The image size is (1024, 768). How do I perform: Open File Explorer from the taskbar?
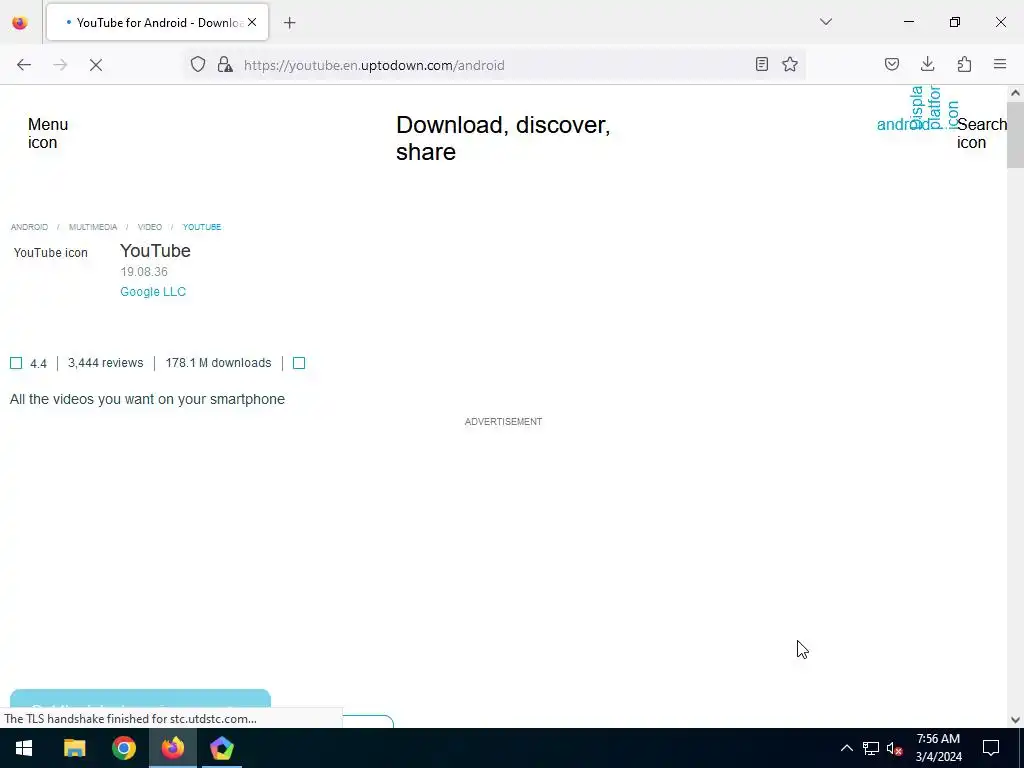pyautogui.click(x=74, y=748)
